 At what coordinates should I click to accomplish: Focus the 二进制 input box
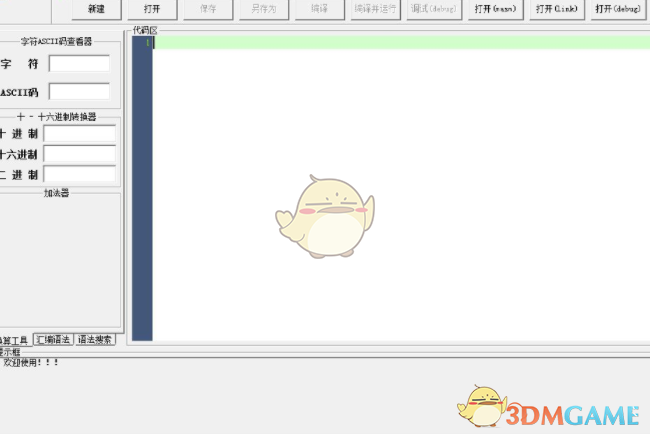pos(80,174)
